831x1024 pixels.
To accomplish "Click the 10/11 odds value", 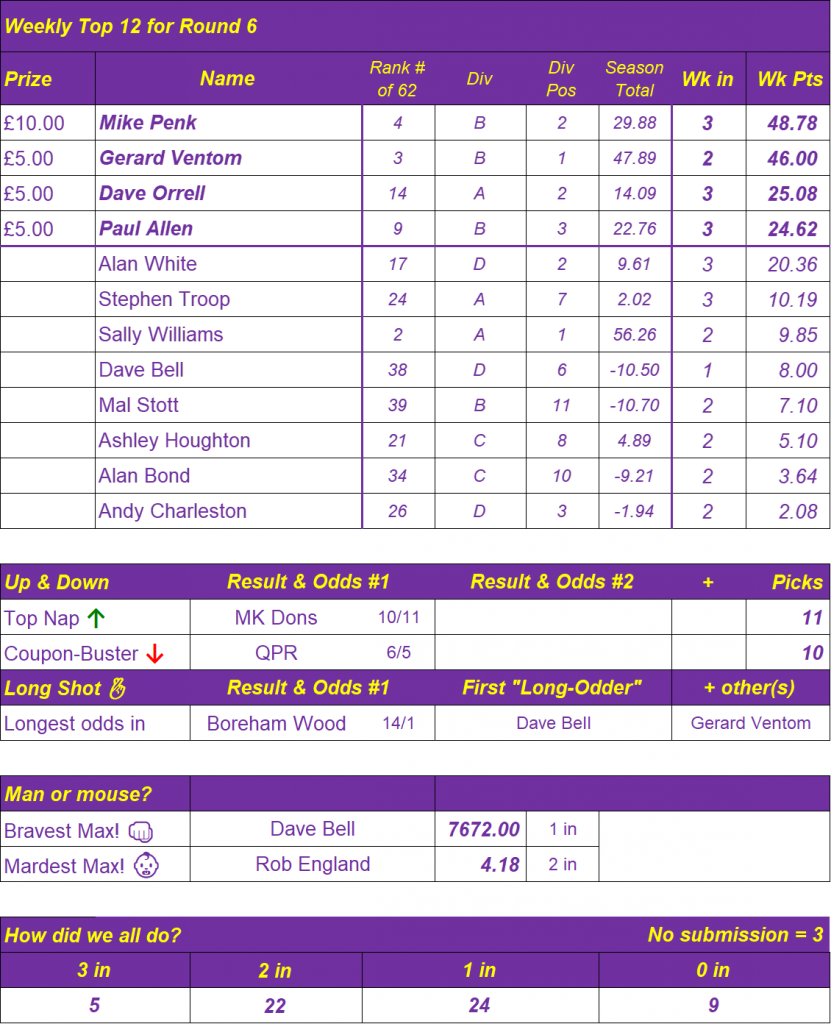I will [399, 617].
